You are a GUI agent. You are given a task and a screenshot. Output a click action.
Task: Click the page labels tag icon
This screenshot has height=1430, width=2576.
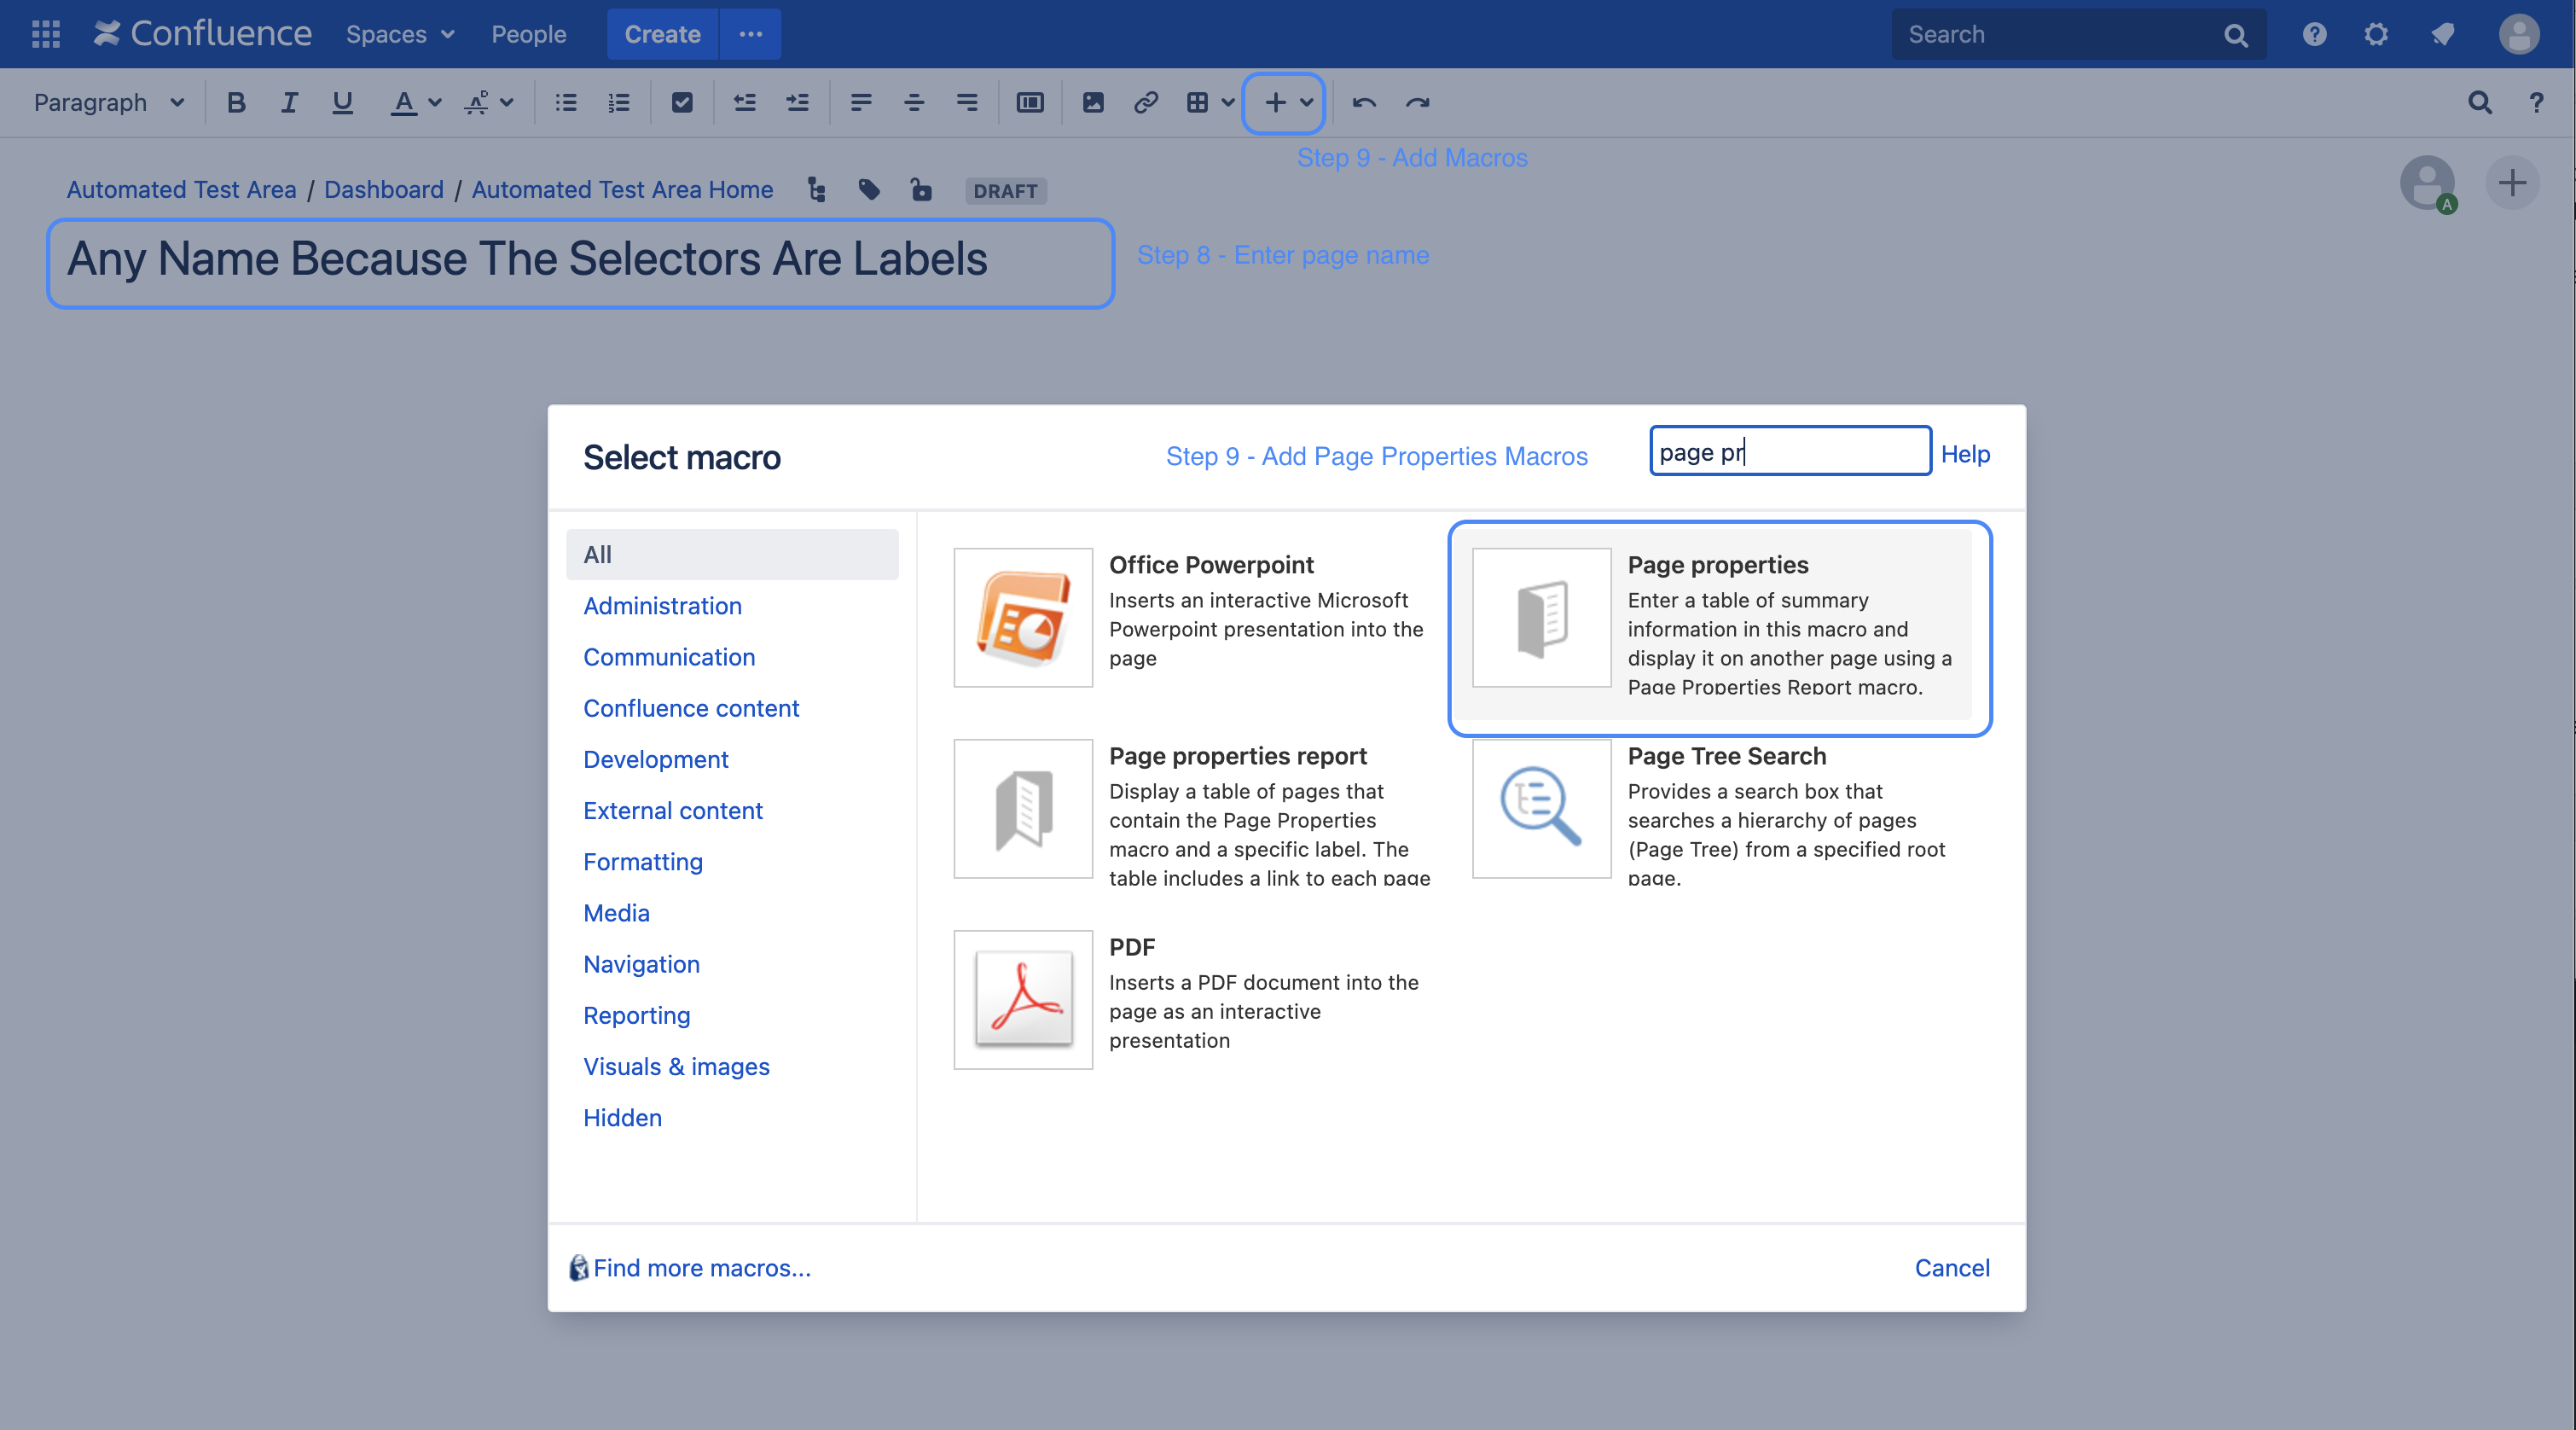tap(869, 190)
